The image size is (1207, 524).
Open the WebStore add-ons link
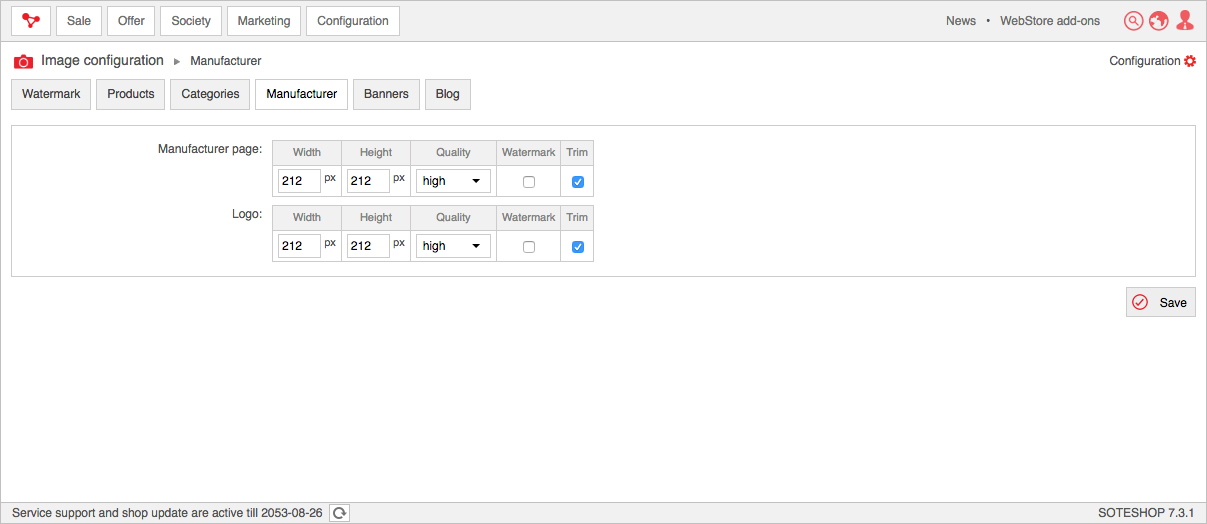point(1049,21)
